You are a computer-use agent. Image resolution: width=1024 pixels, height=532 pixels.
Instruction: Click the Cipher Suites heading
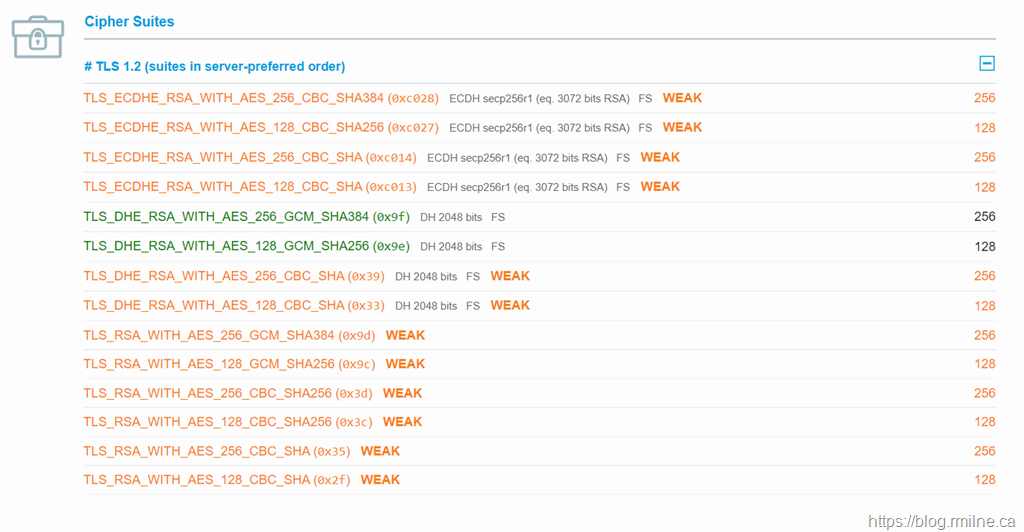[x=129, y=21]
